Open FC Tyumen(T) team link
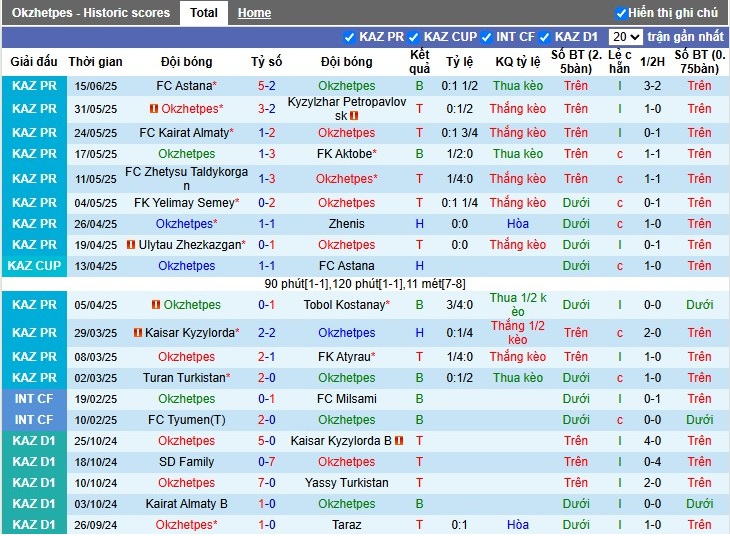This screenshot has height=536, width=730. [187, 420]
